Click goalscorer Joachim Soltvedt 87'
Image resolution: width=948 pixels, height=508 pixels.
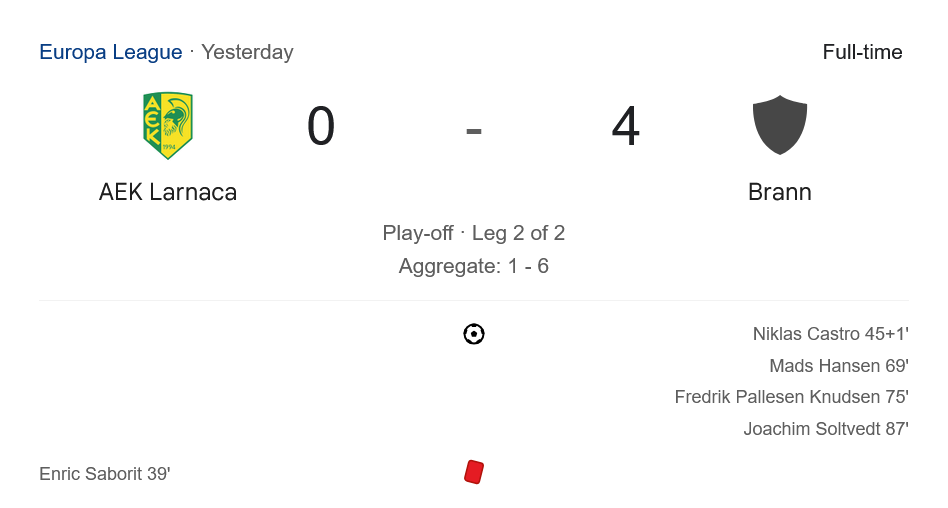pyautogui.click(x=825, y=429)
